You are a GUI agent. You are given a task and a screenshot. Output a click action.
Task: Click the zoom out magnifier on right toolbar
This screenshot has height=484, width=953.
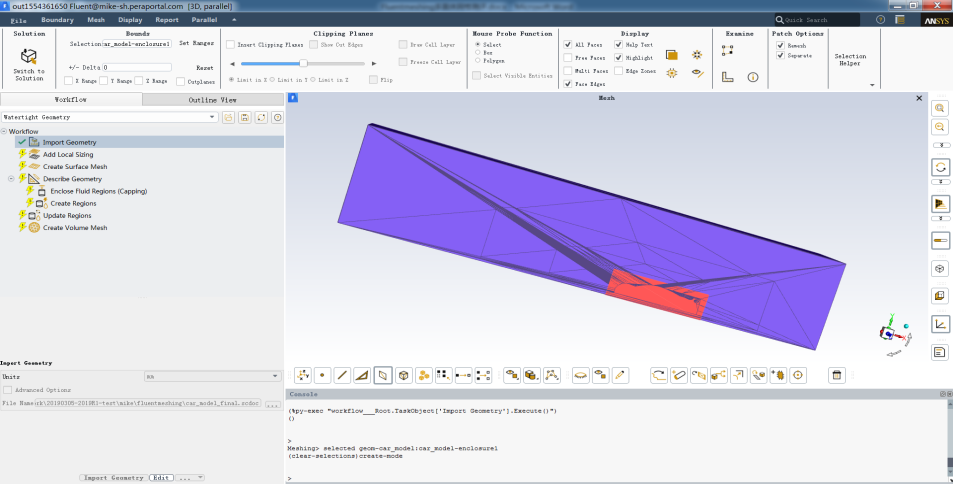[940, 127]
